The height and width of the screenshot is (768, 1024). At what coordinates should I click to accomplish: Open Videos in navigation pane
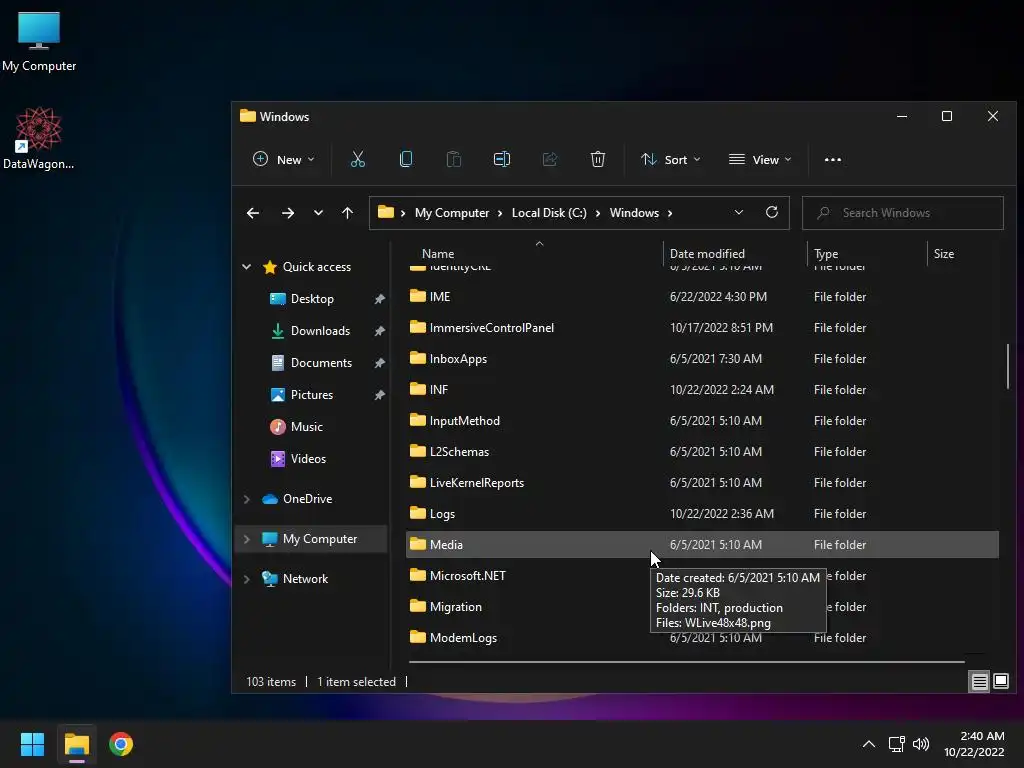point(308,458)
